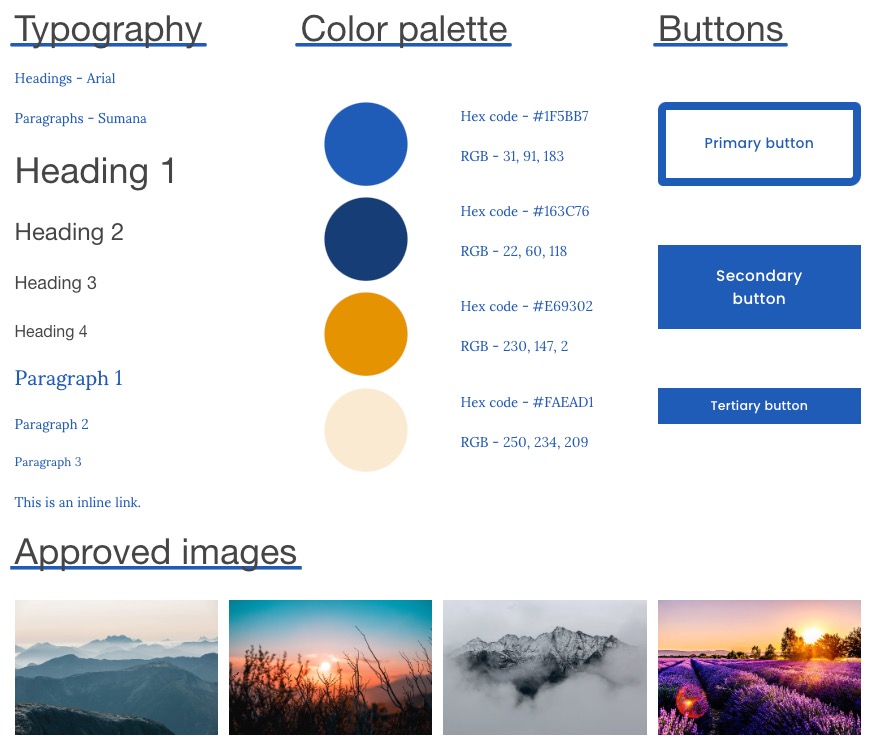Image resolution: width=872 pixels, height=747 pixels.
Task: Pick the orange #E69302 color circle
Action: 366,334
